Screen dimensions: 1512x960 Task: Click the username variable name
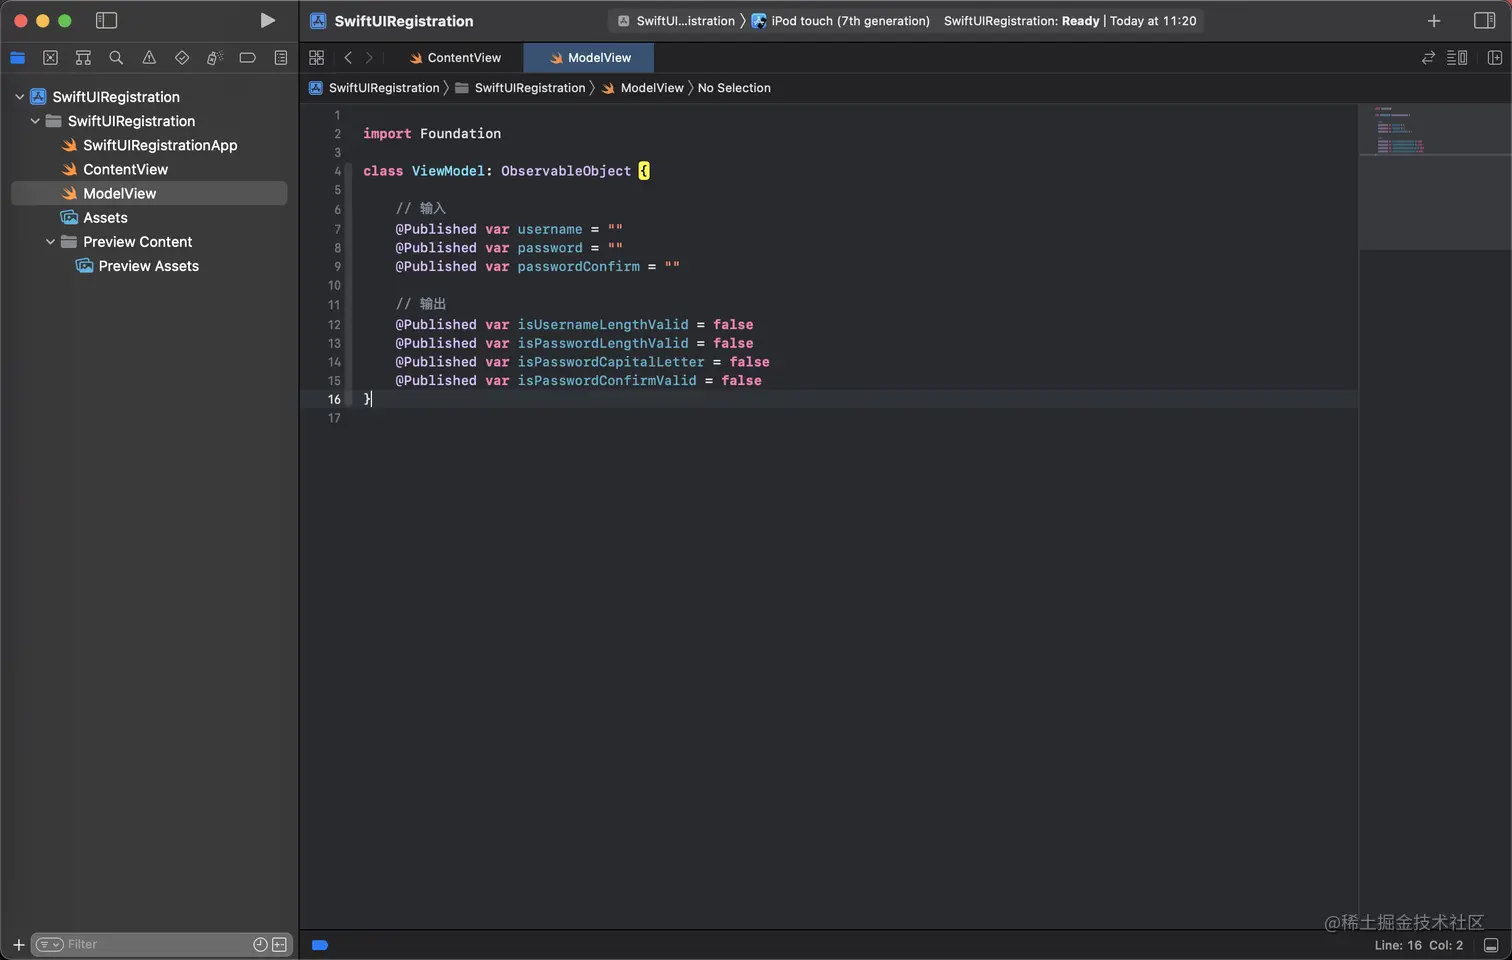(x=550, y=229)
